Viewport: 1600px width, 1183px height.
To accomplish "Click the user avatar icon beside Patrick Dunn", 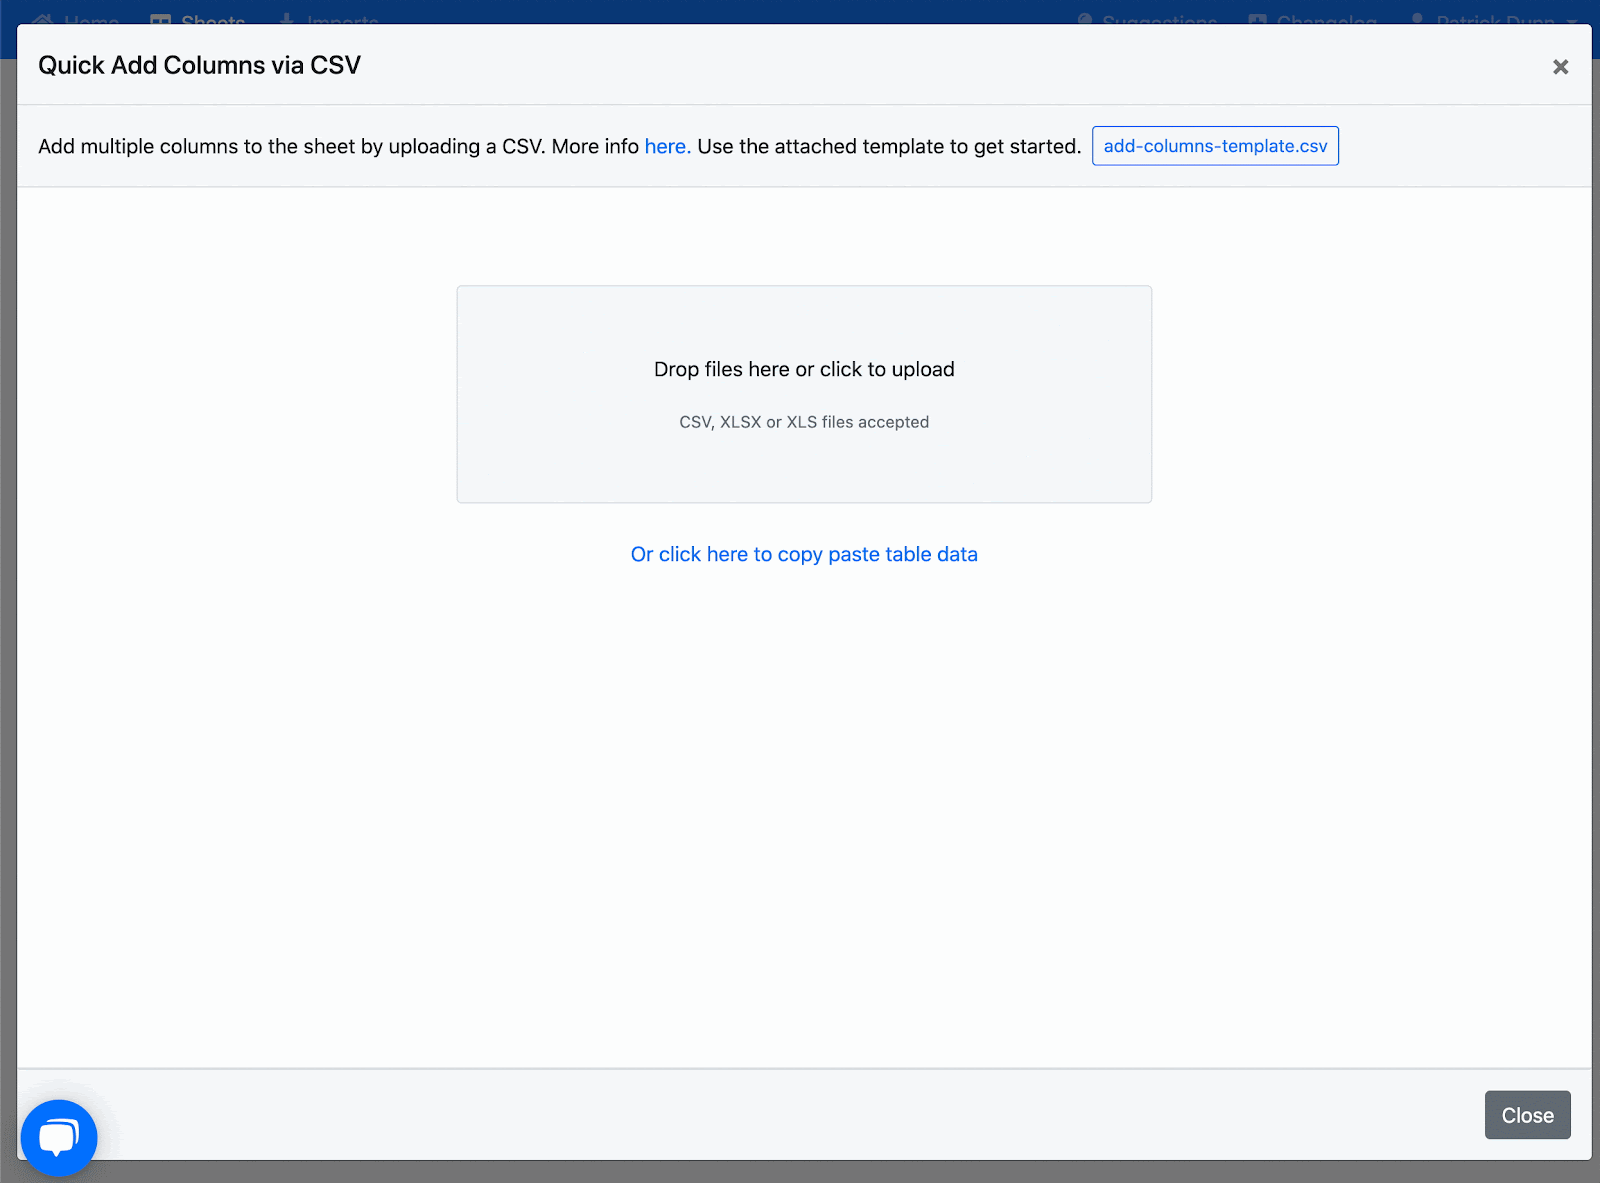I will point(1416,20).
